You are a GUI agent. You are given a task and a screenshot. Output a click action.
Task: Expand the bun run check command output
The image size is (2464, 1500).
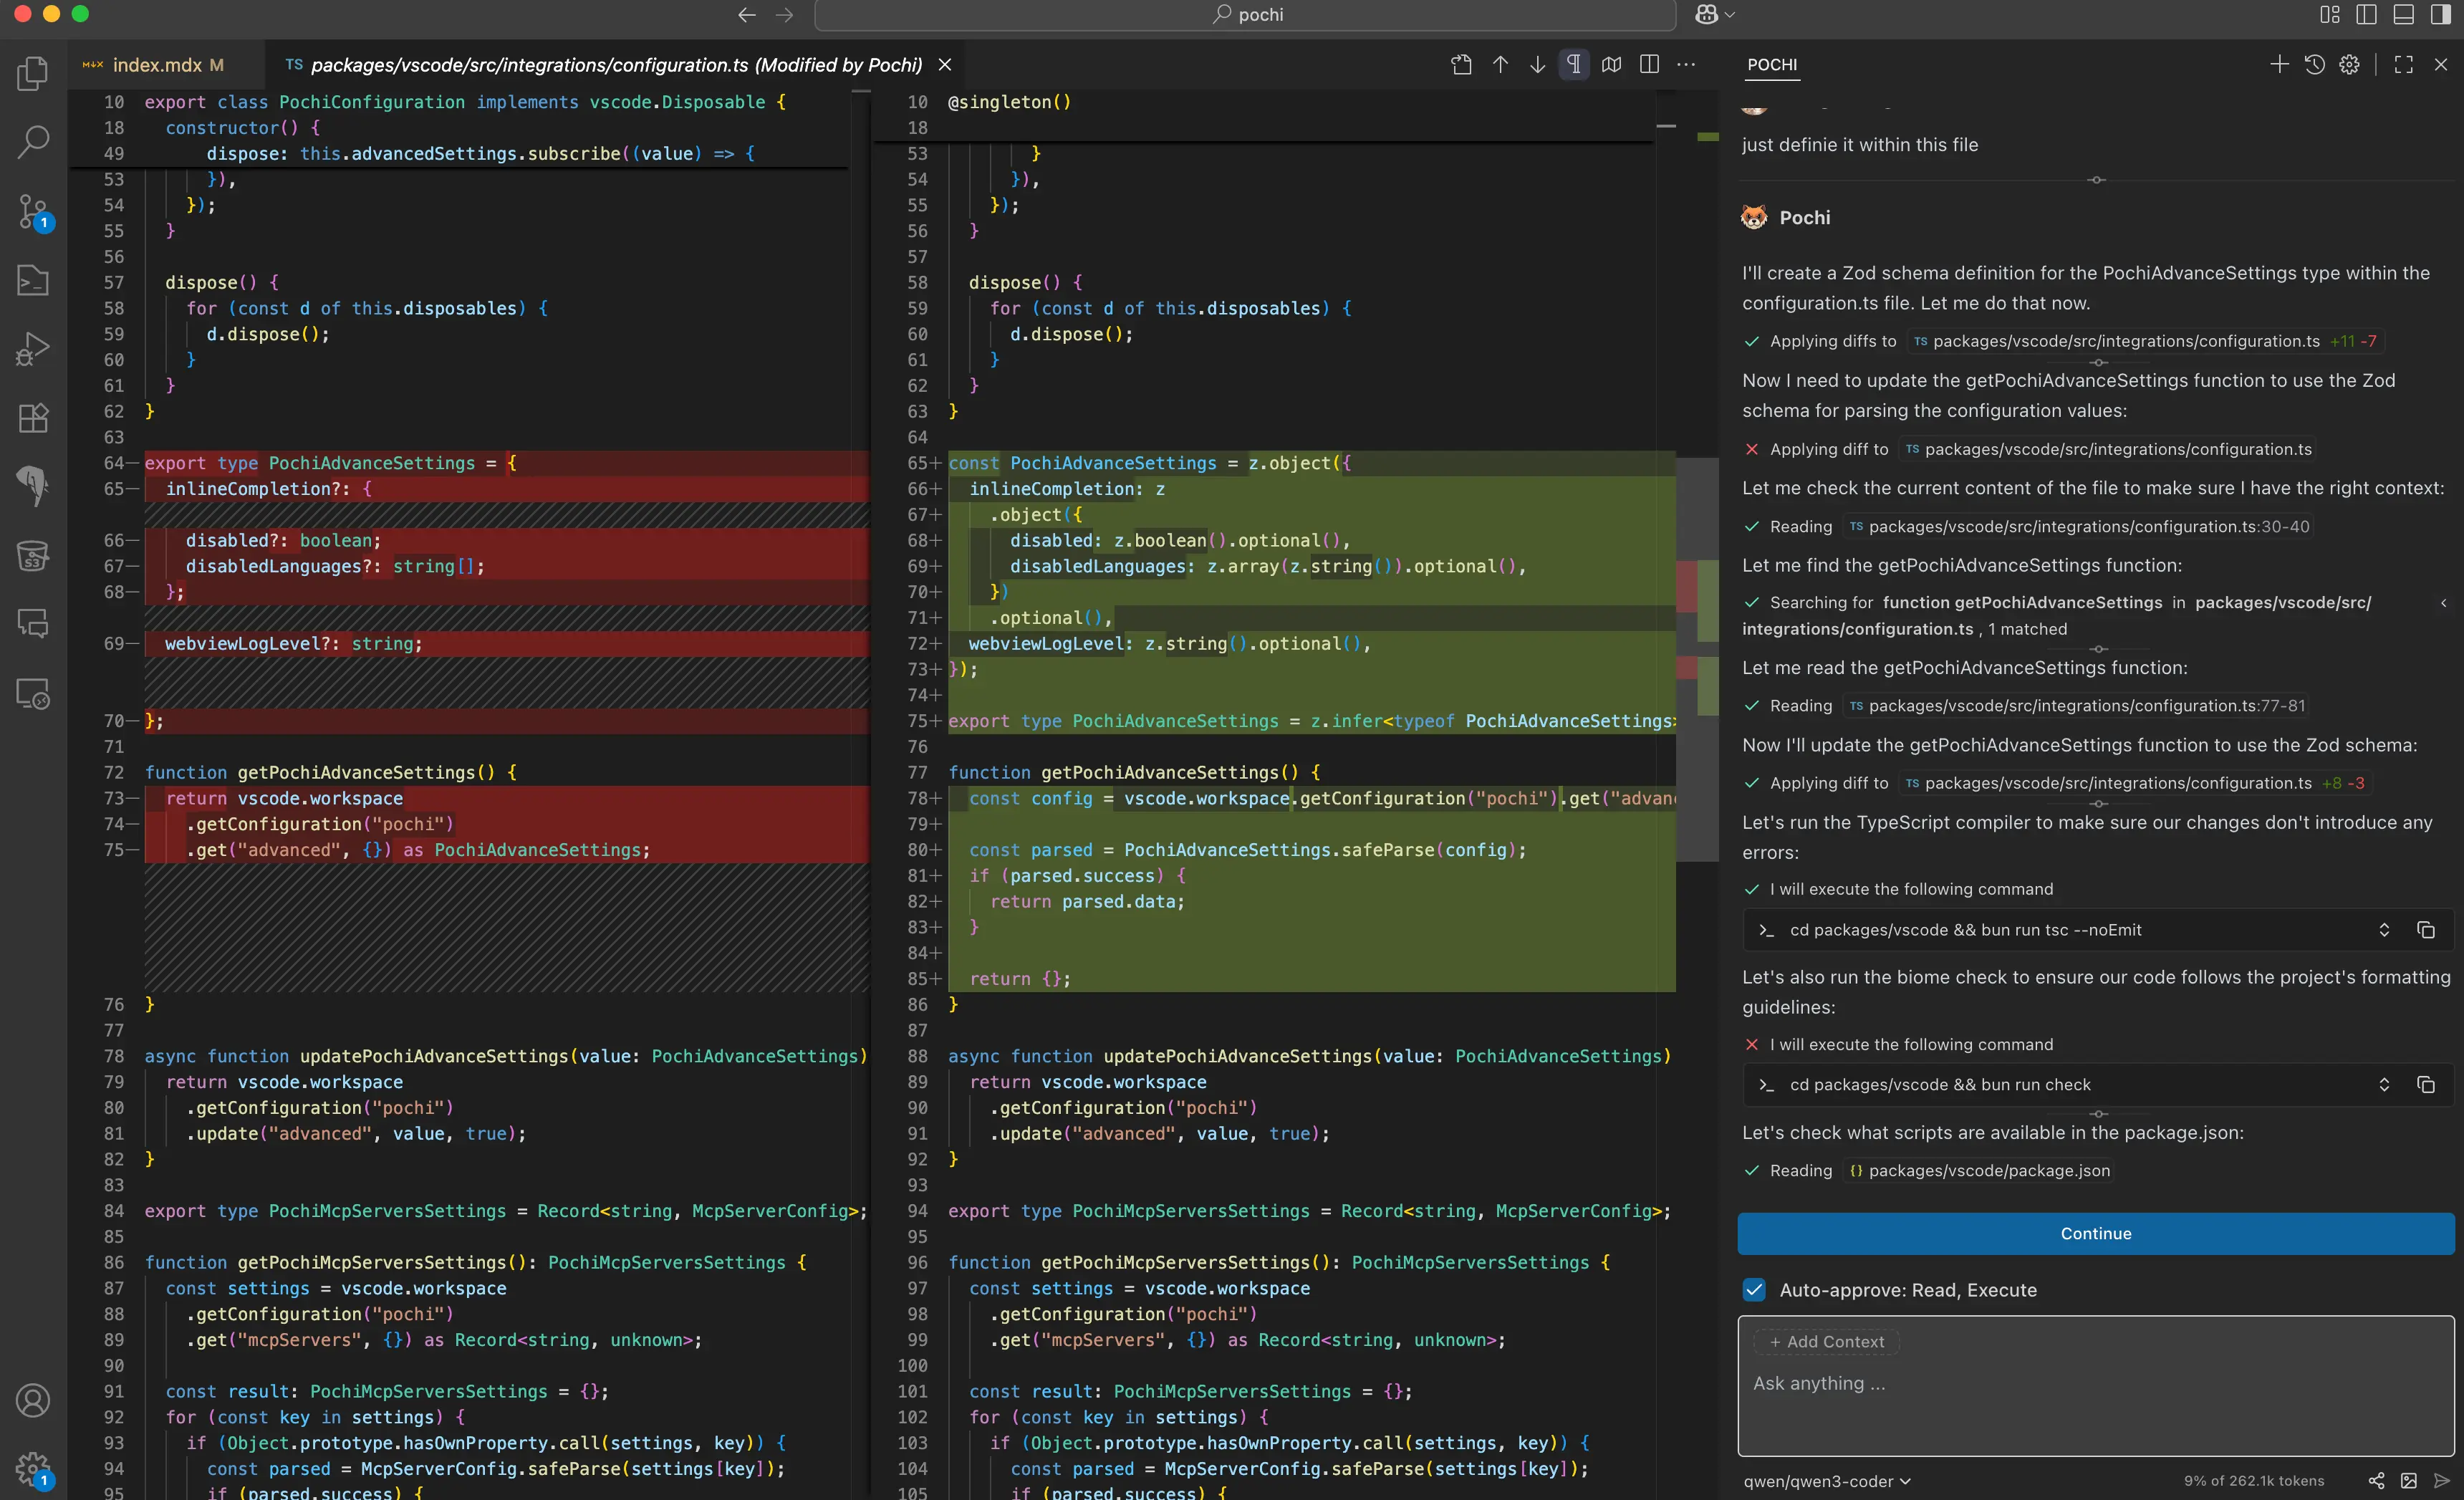2384,1085
